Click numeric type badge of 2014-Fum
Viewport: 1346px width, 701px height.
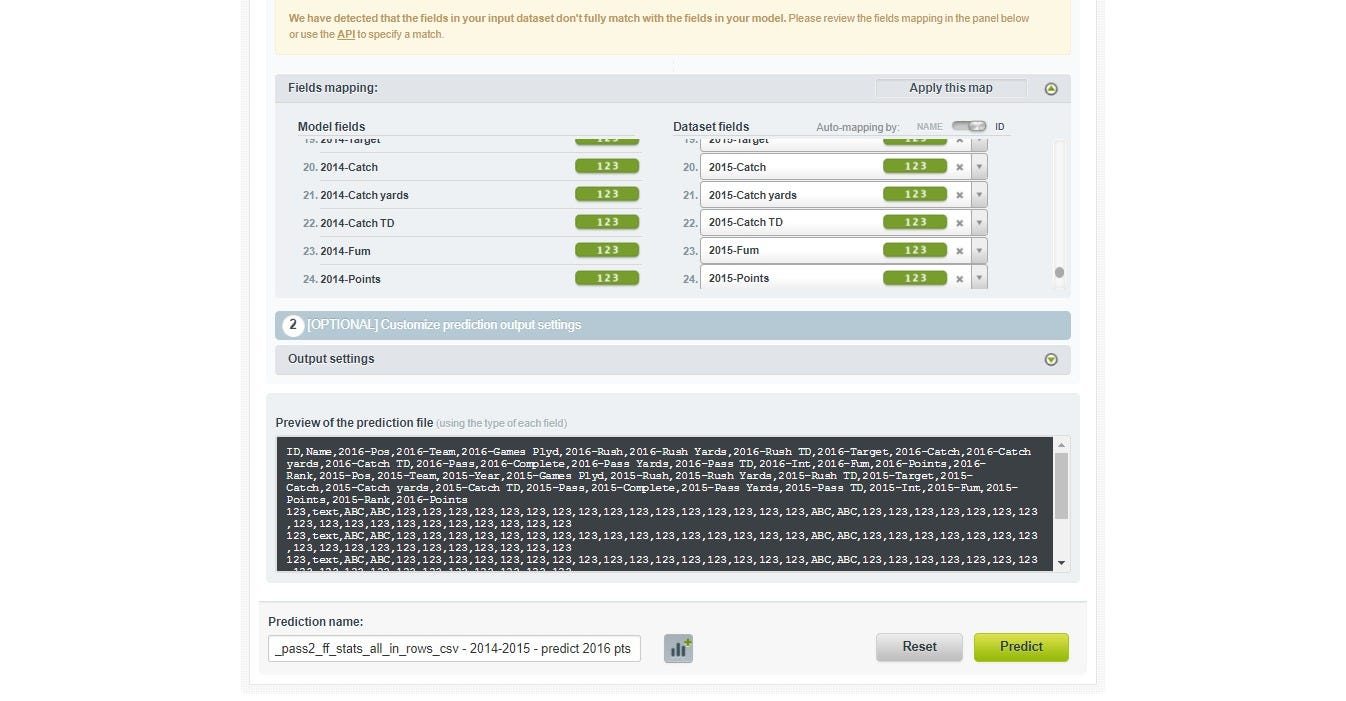[607, 250]
